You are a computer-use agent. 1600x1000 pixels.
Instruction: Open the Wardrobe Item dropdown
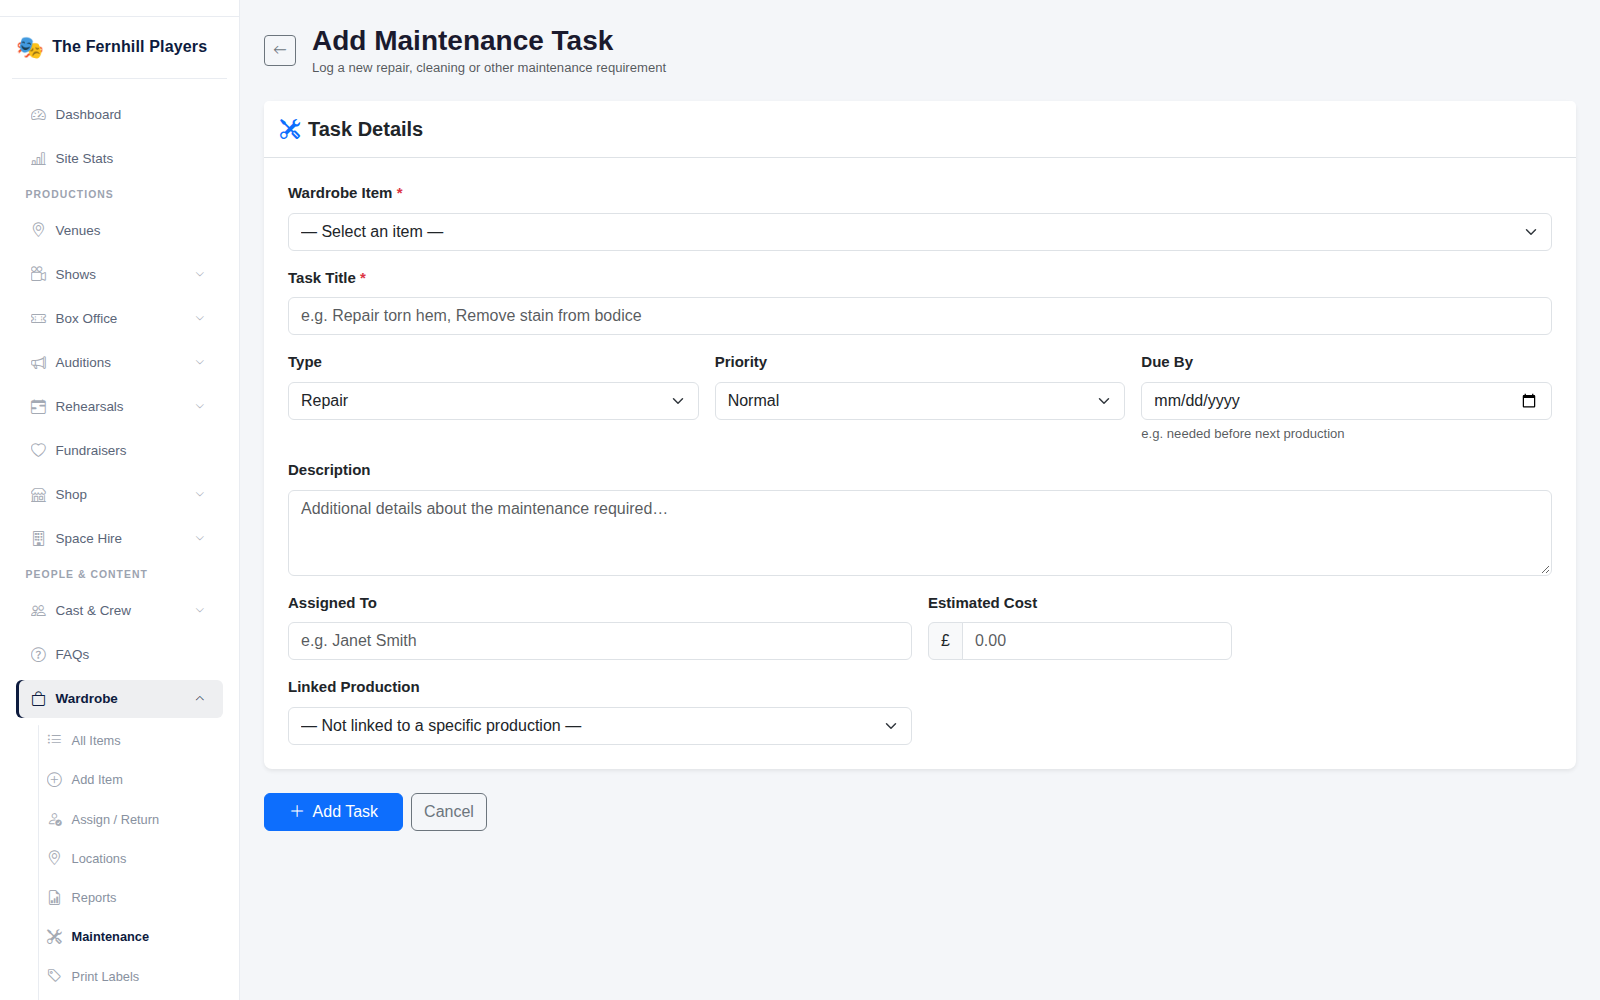[920, 232]
